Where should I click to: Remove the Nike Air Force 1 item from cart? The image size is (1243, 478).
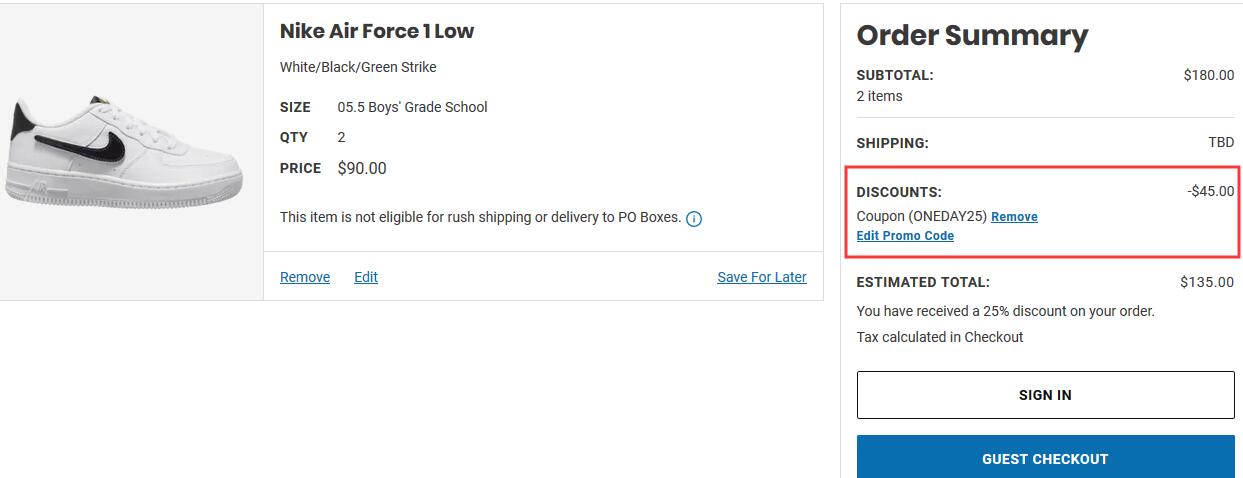pyautogui.click(x=305, y=277)
